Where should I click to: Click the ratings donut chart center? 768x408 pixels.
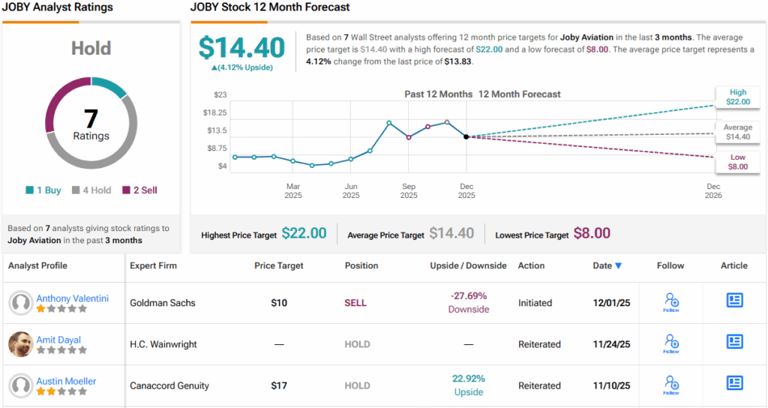(x=91, y=122)
